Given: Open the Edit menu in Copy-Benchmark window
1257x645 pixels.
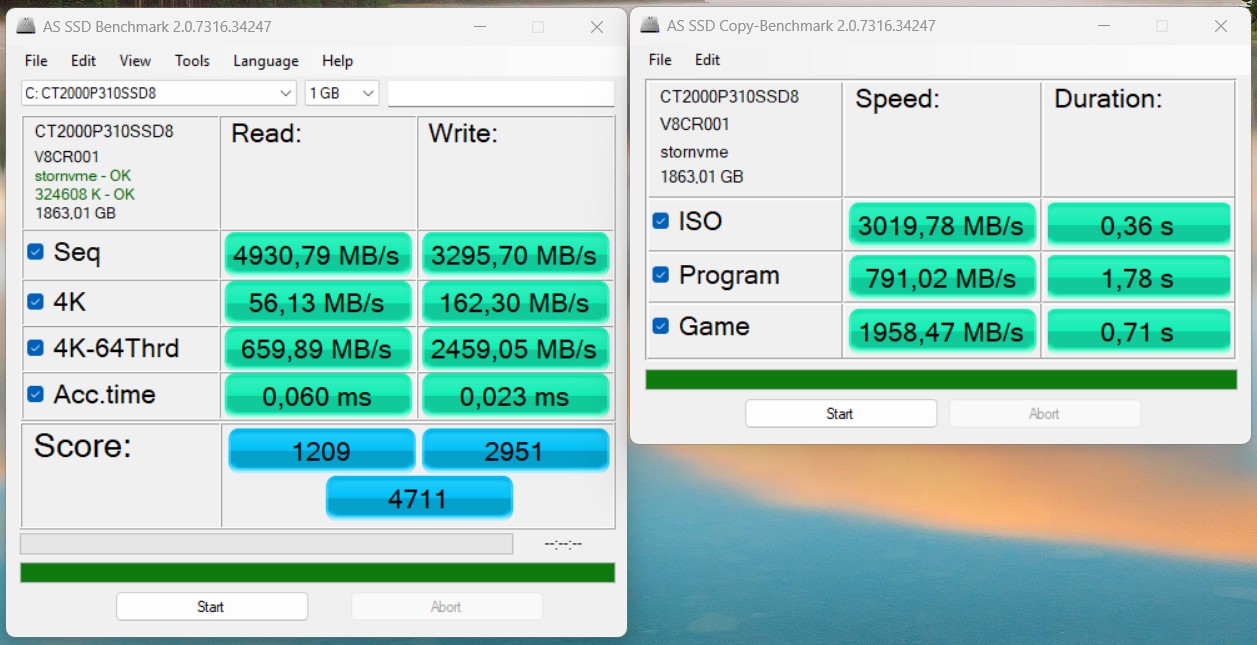Looking at the screenshot, I should [x=707, y=60].
